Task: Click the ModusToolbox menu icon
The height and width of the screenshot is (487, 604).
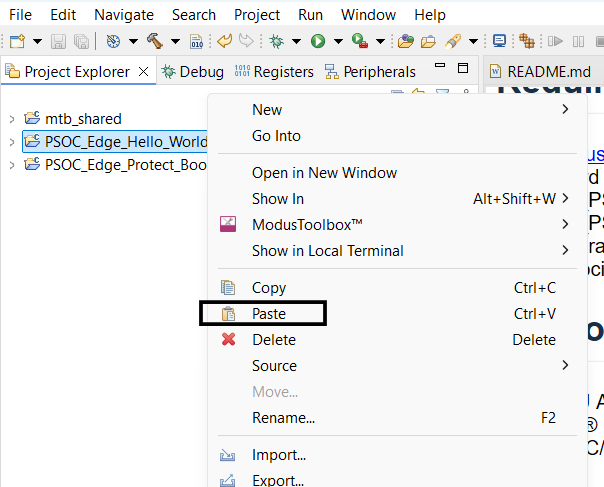Action: click(x=228, y=224)
